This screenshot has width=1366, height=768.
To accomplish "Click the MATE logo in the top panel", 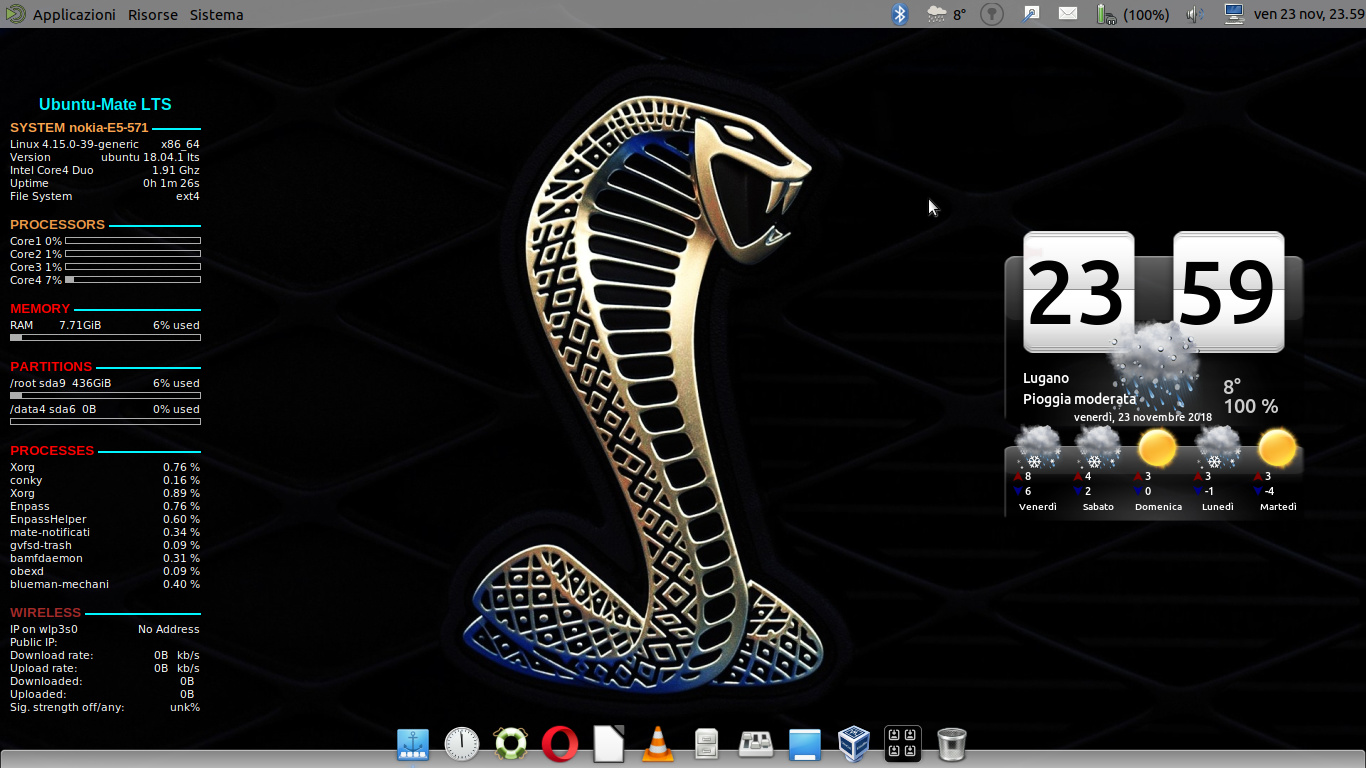I will [15, 14].
